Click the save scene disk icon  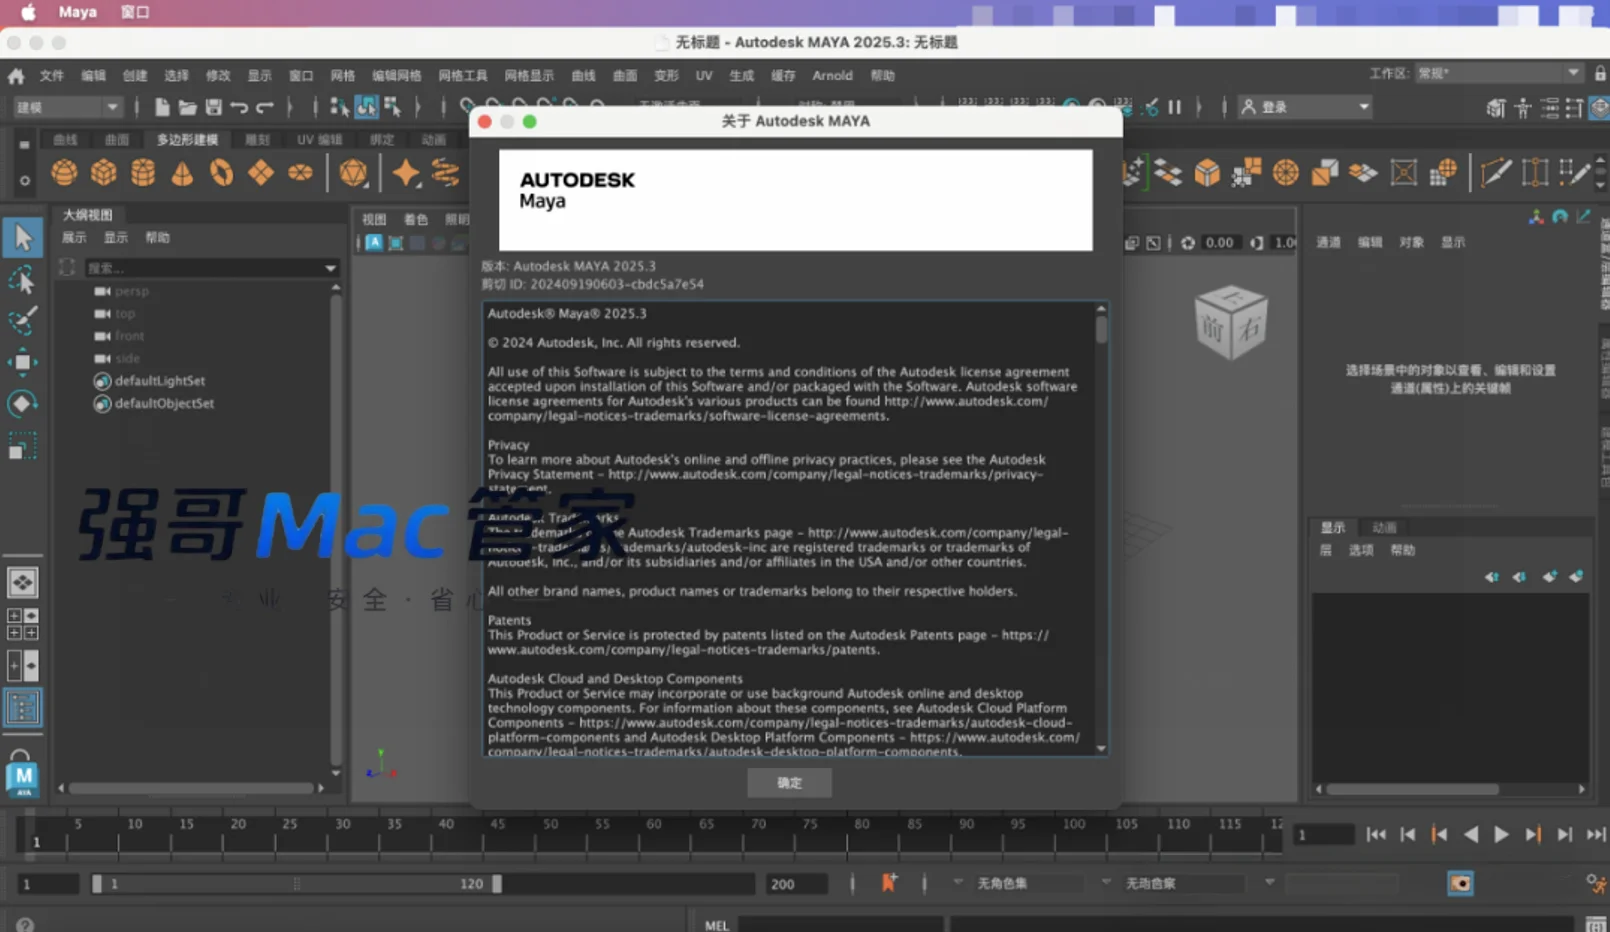[213, 107]
